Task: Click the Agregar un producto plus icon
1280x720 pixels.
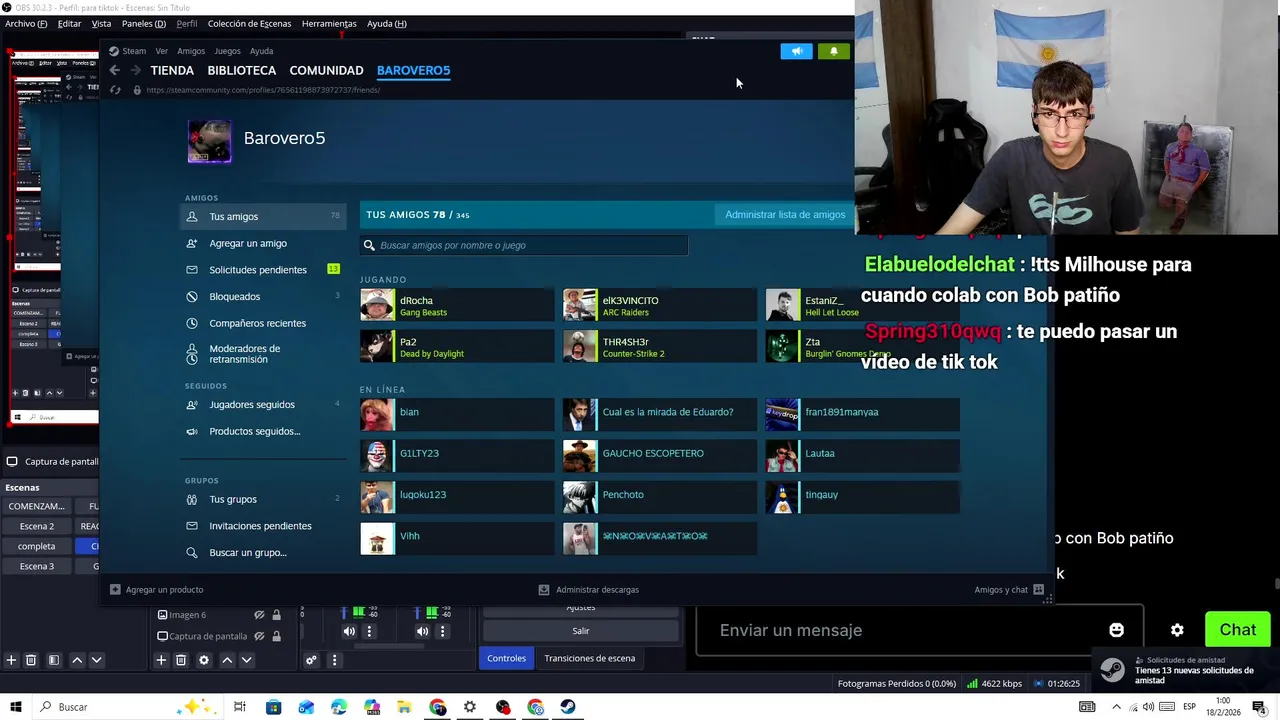Action: coord(115,590)
